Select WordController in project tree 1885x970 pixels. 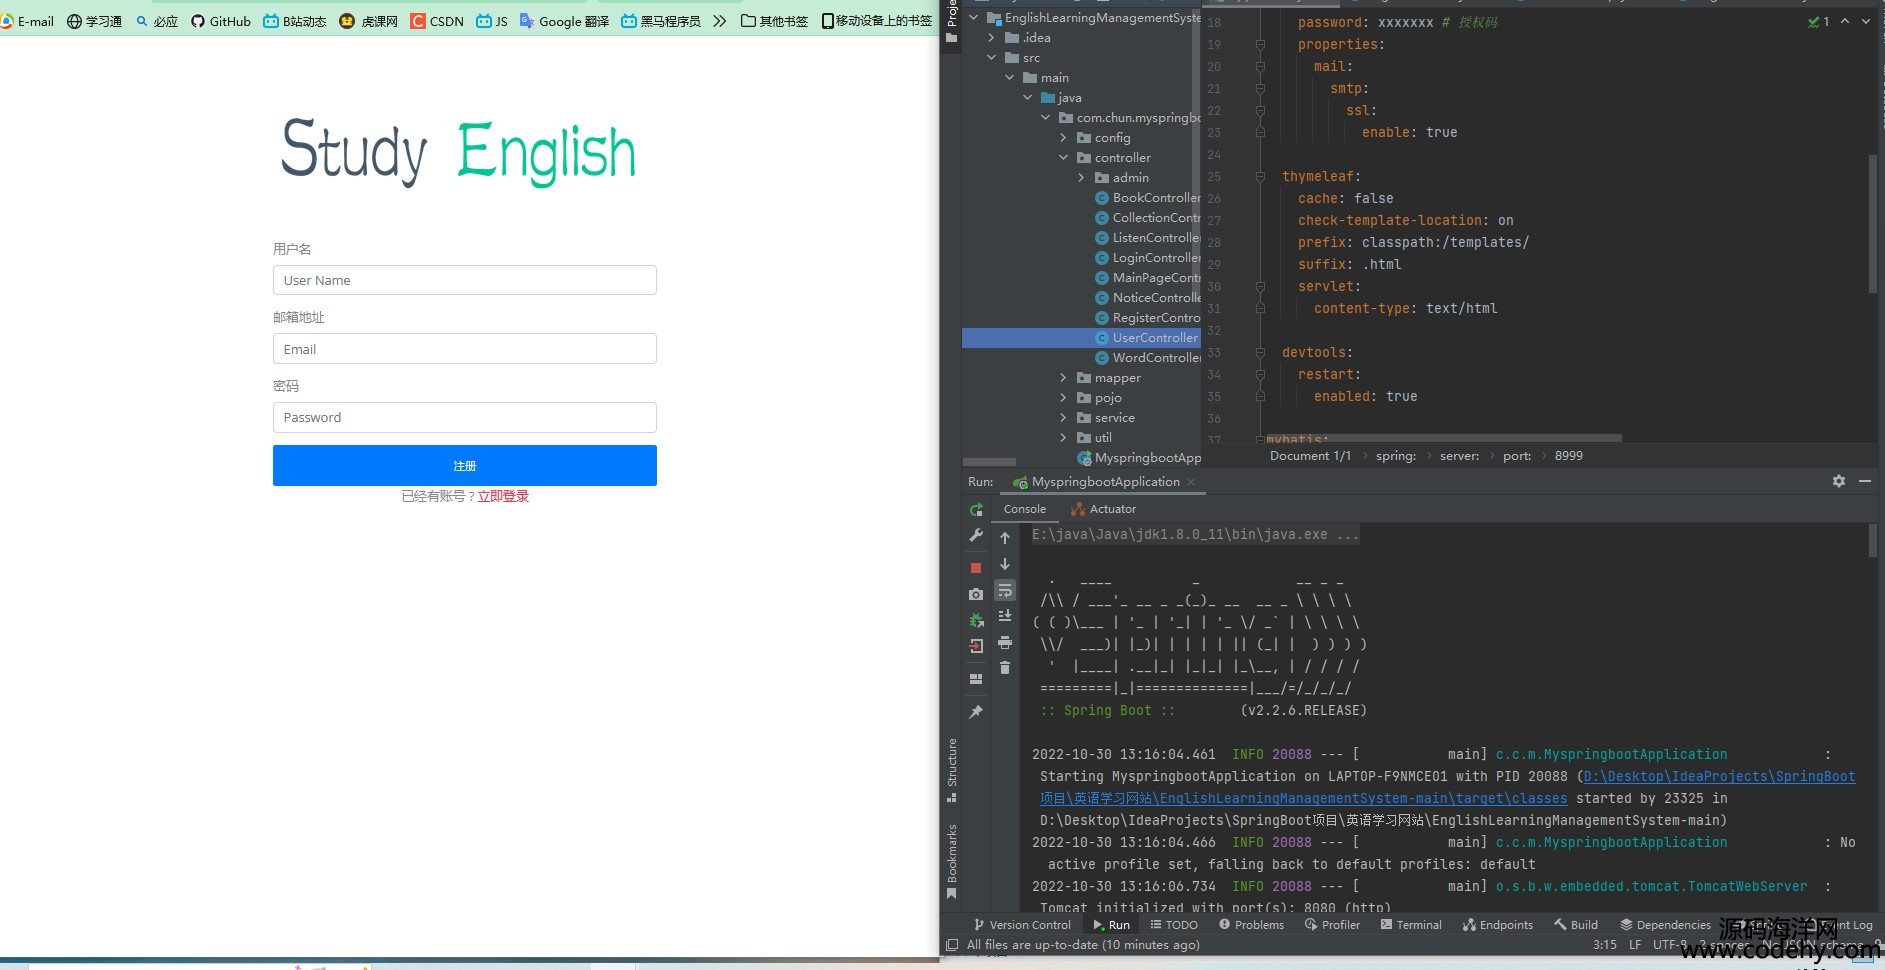click(x=1148, y=358)
